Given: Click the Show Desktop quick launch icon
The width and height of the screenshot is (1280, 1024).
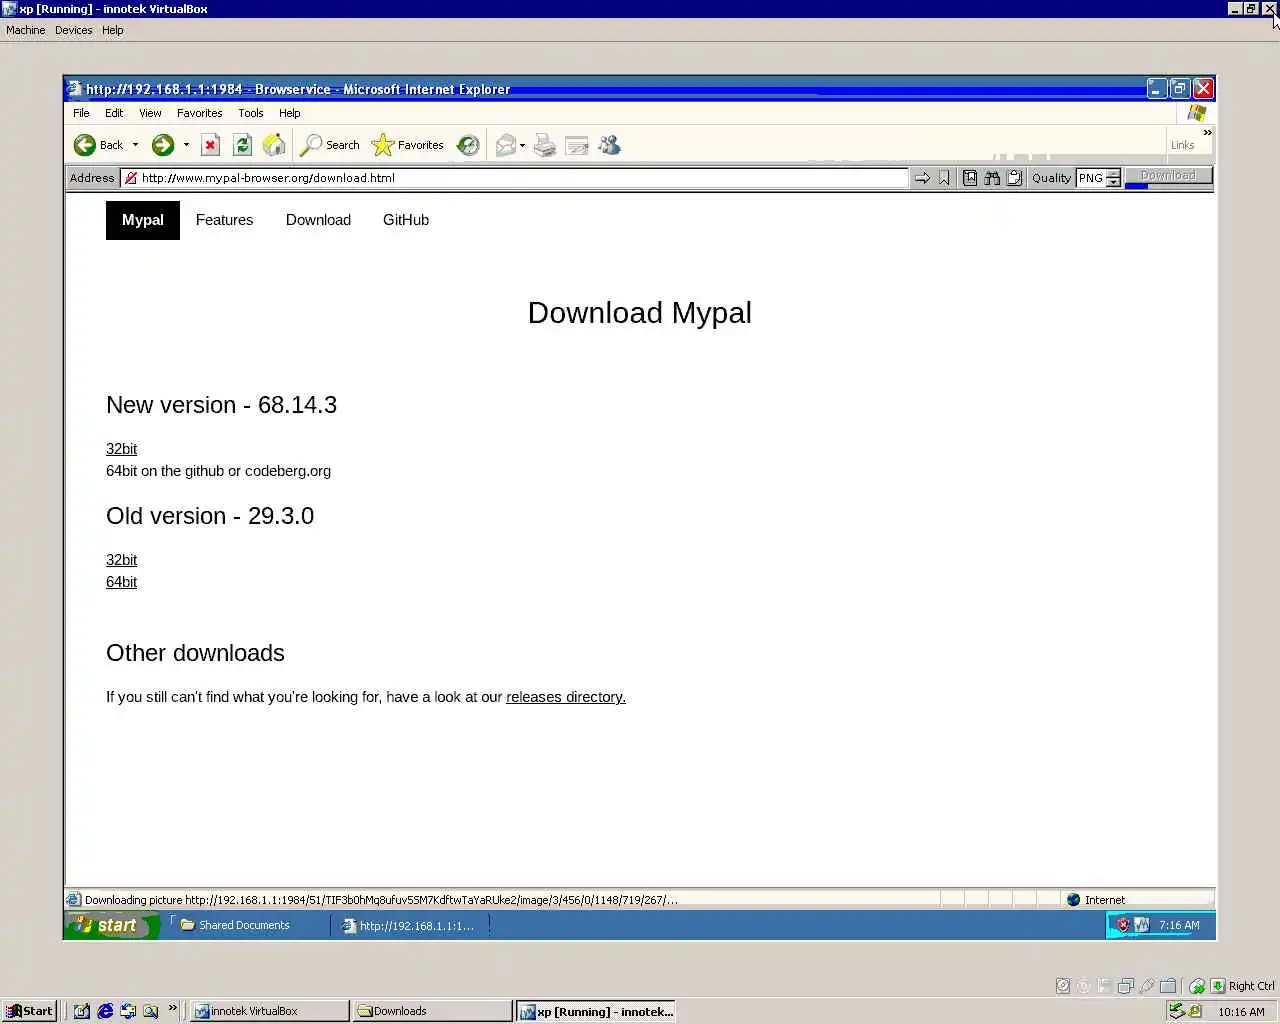Looking at the screenshot, I should click(82, 1011).
